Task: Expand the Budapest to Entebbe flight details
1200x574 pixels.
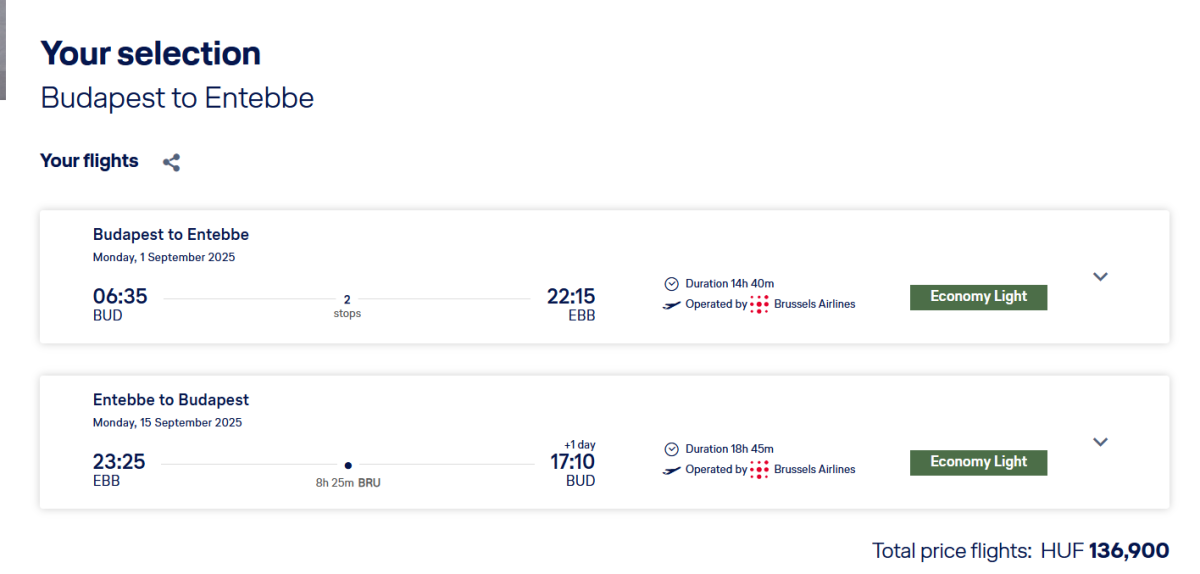Action: (x=1100, y=277)
